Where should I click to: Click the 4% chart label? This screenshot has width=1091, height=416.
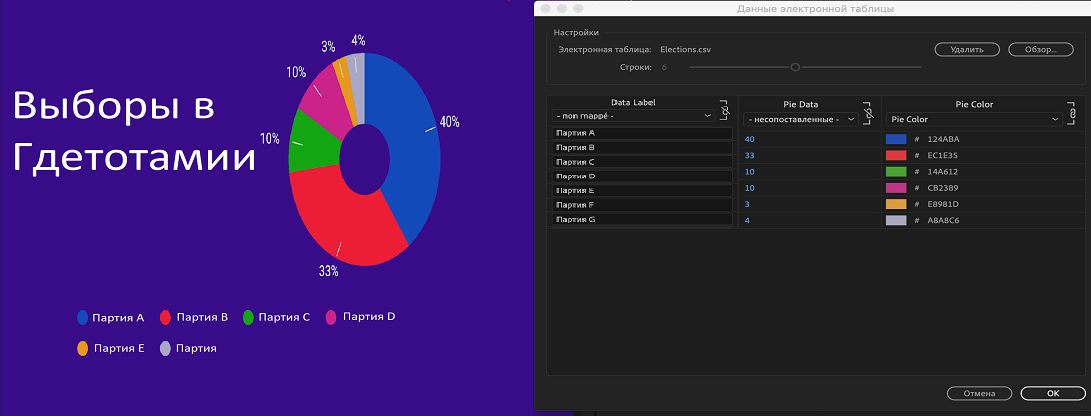[x=358, y=40]
